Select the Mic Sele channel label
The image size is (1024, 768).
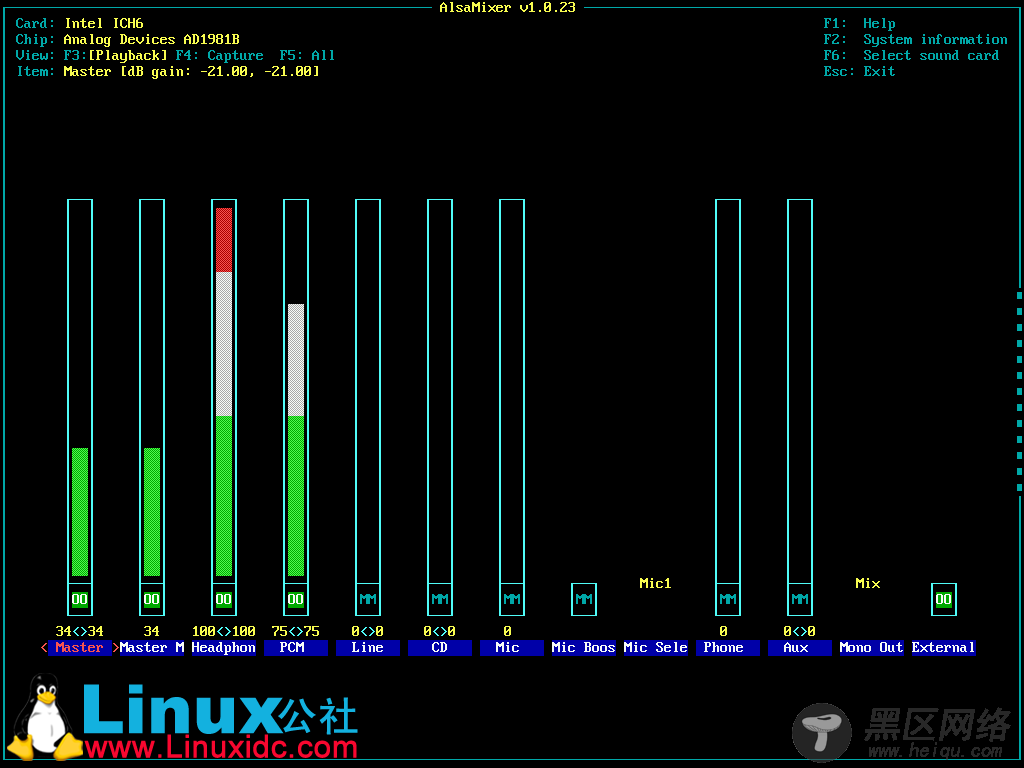[656, 648]
